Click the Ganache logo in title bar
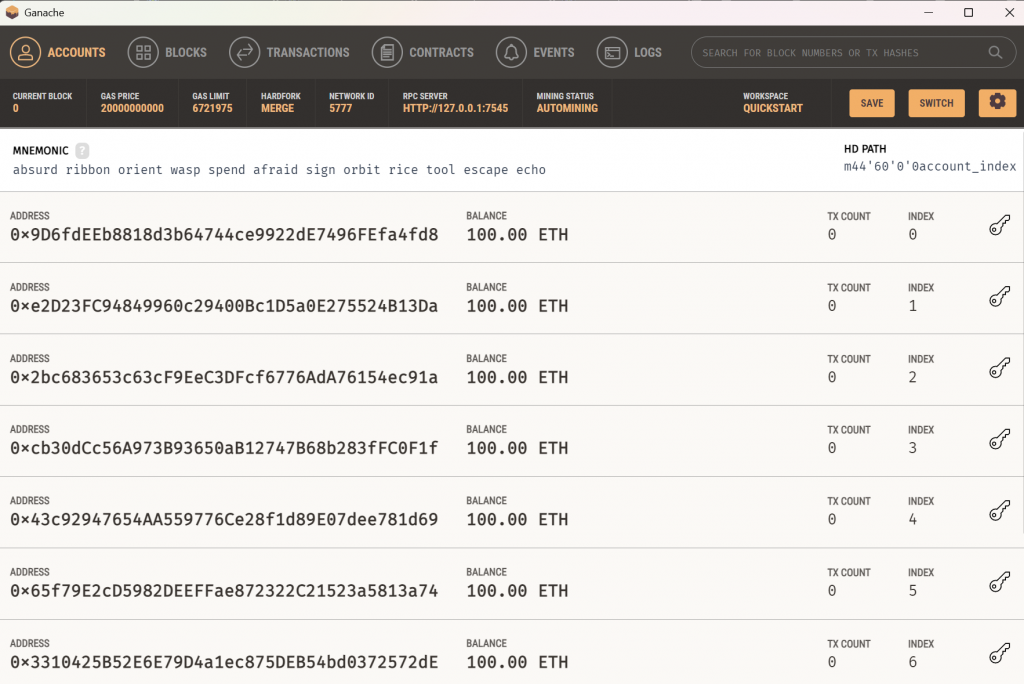 [12, 12]
